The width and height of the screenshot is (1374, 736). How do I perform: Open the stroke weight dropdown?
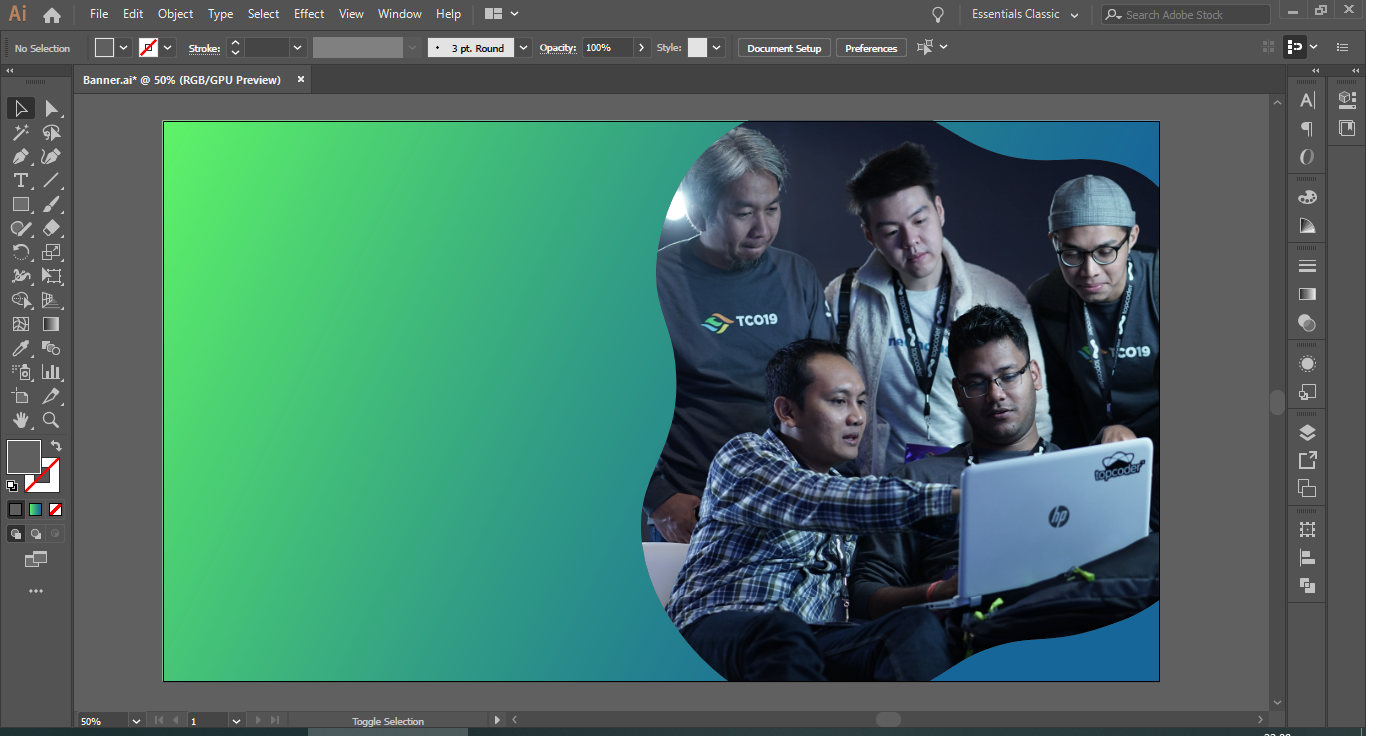(x=297, y=48)
